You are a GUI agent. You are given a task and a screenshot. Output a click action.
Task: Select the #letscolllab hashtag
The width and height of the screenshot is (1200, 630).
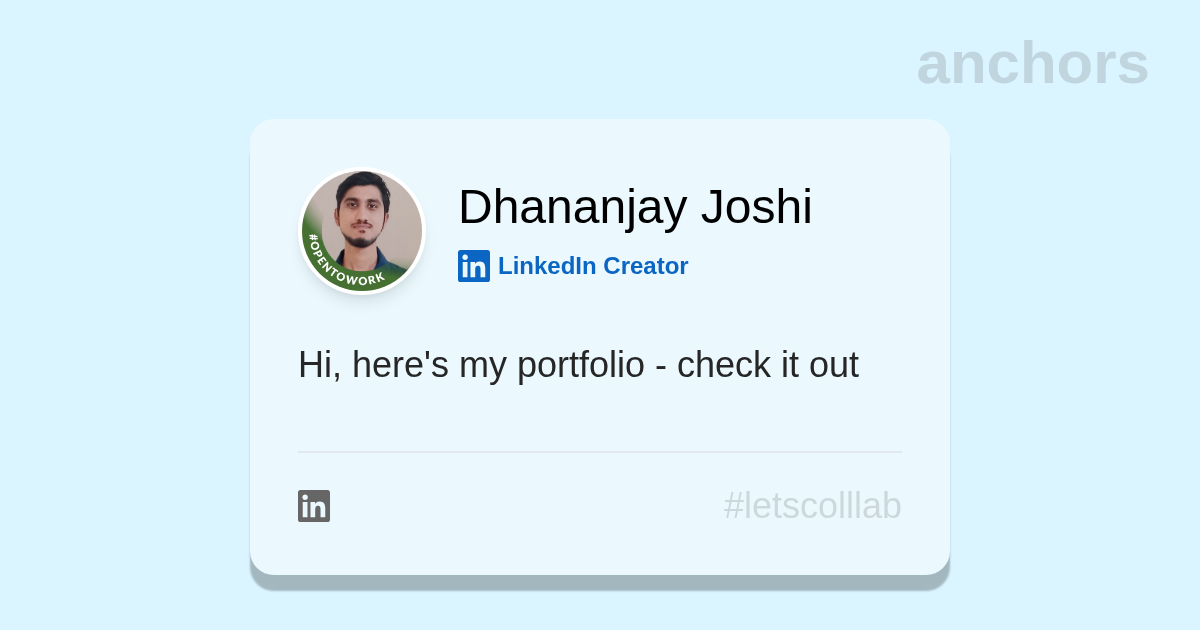tap(812, 506)
